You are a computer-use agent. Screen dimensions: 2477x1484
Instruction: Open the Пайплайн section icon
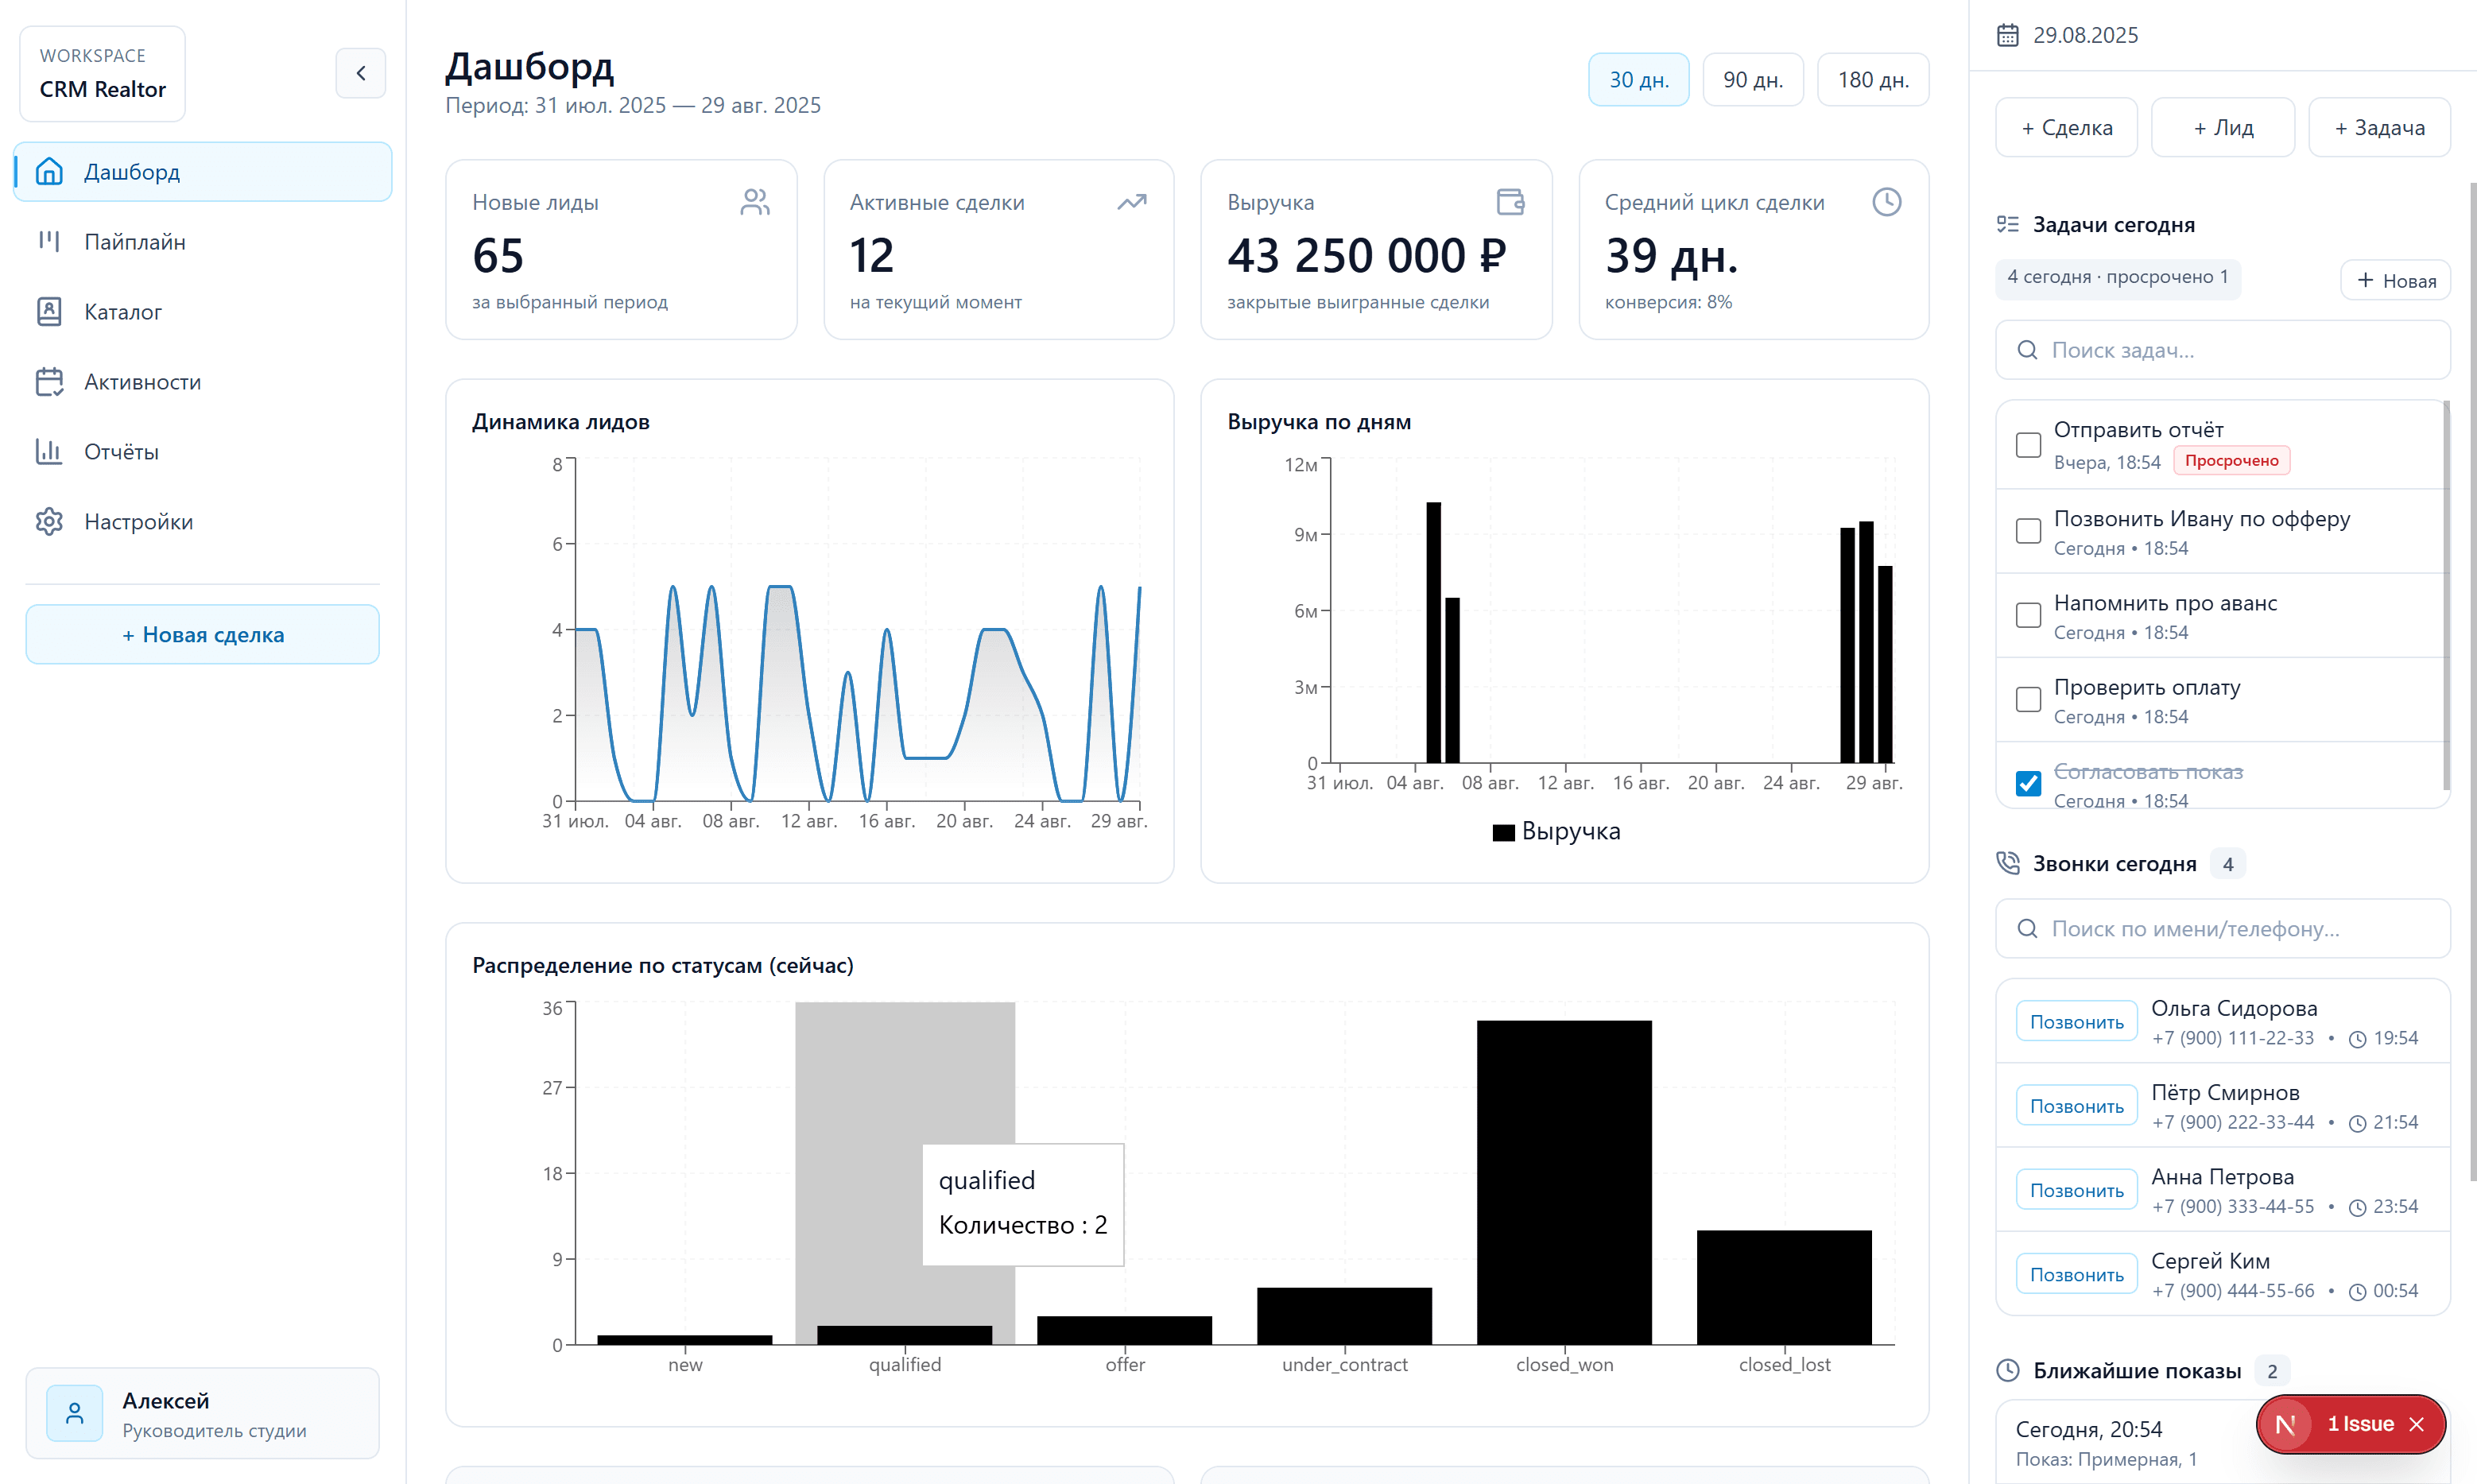49,241
